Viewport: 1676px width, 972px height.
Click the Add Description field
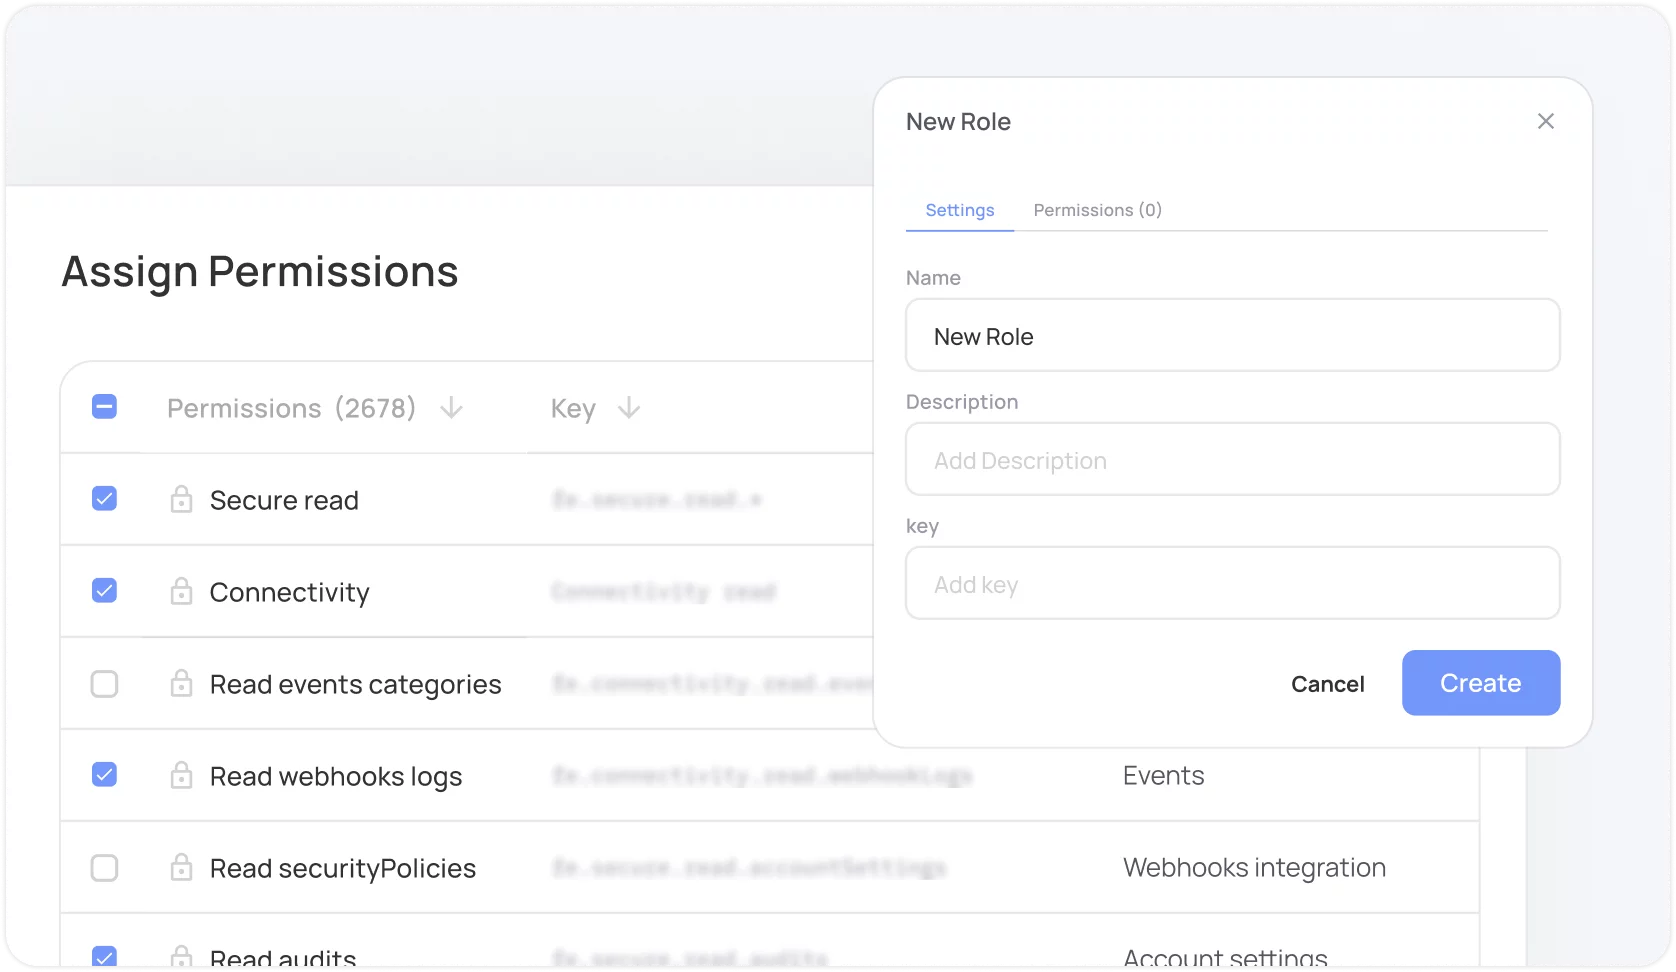click(1232, 460)
